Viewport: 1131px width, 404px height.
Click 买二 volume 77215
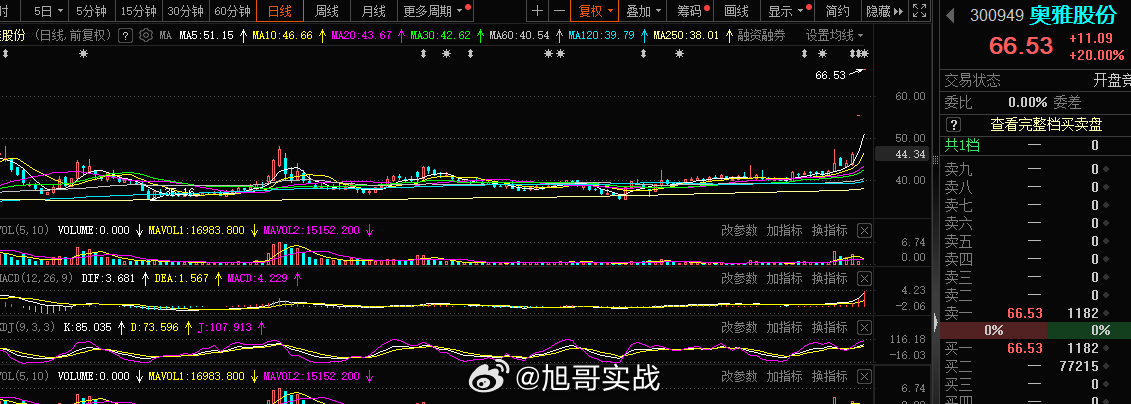1079,366
